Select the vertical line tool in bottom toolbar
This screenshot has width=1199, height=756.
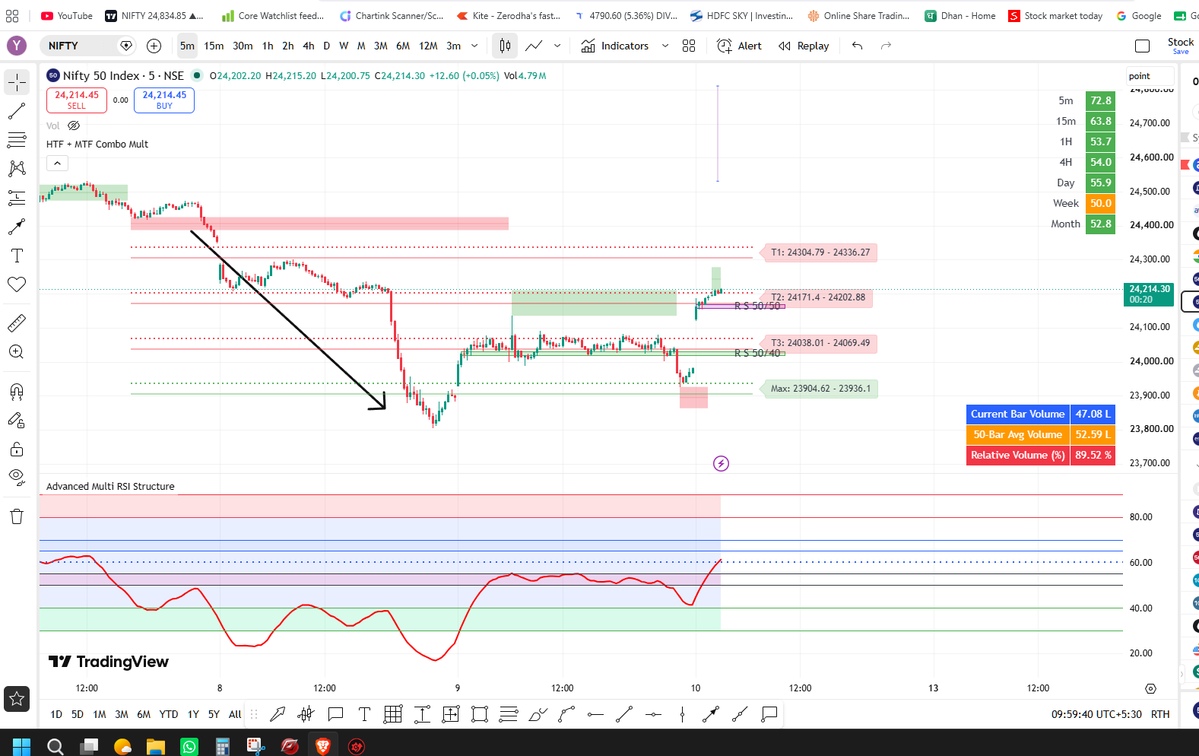(682, 715)
